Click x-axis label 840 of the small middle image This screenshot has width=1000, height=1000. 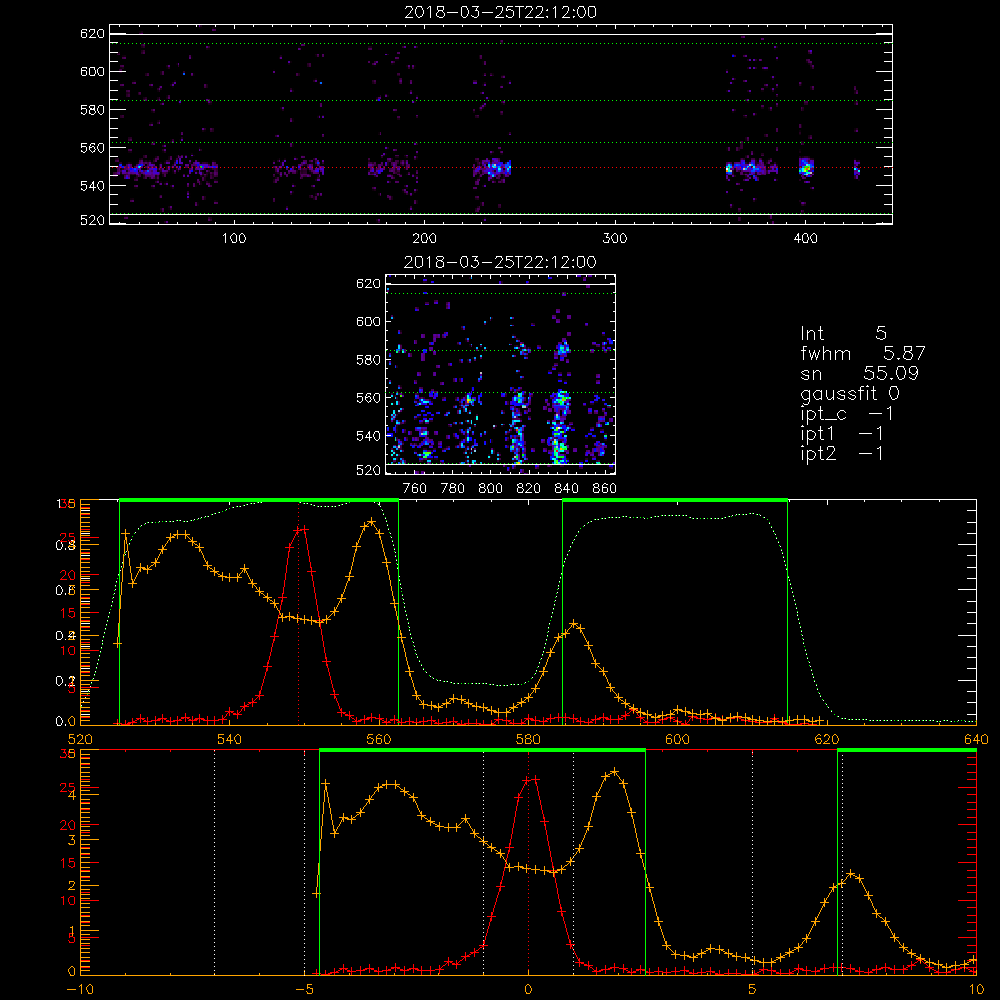566,489
